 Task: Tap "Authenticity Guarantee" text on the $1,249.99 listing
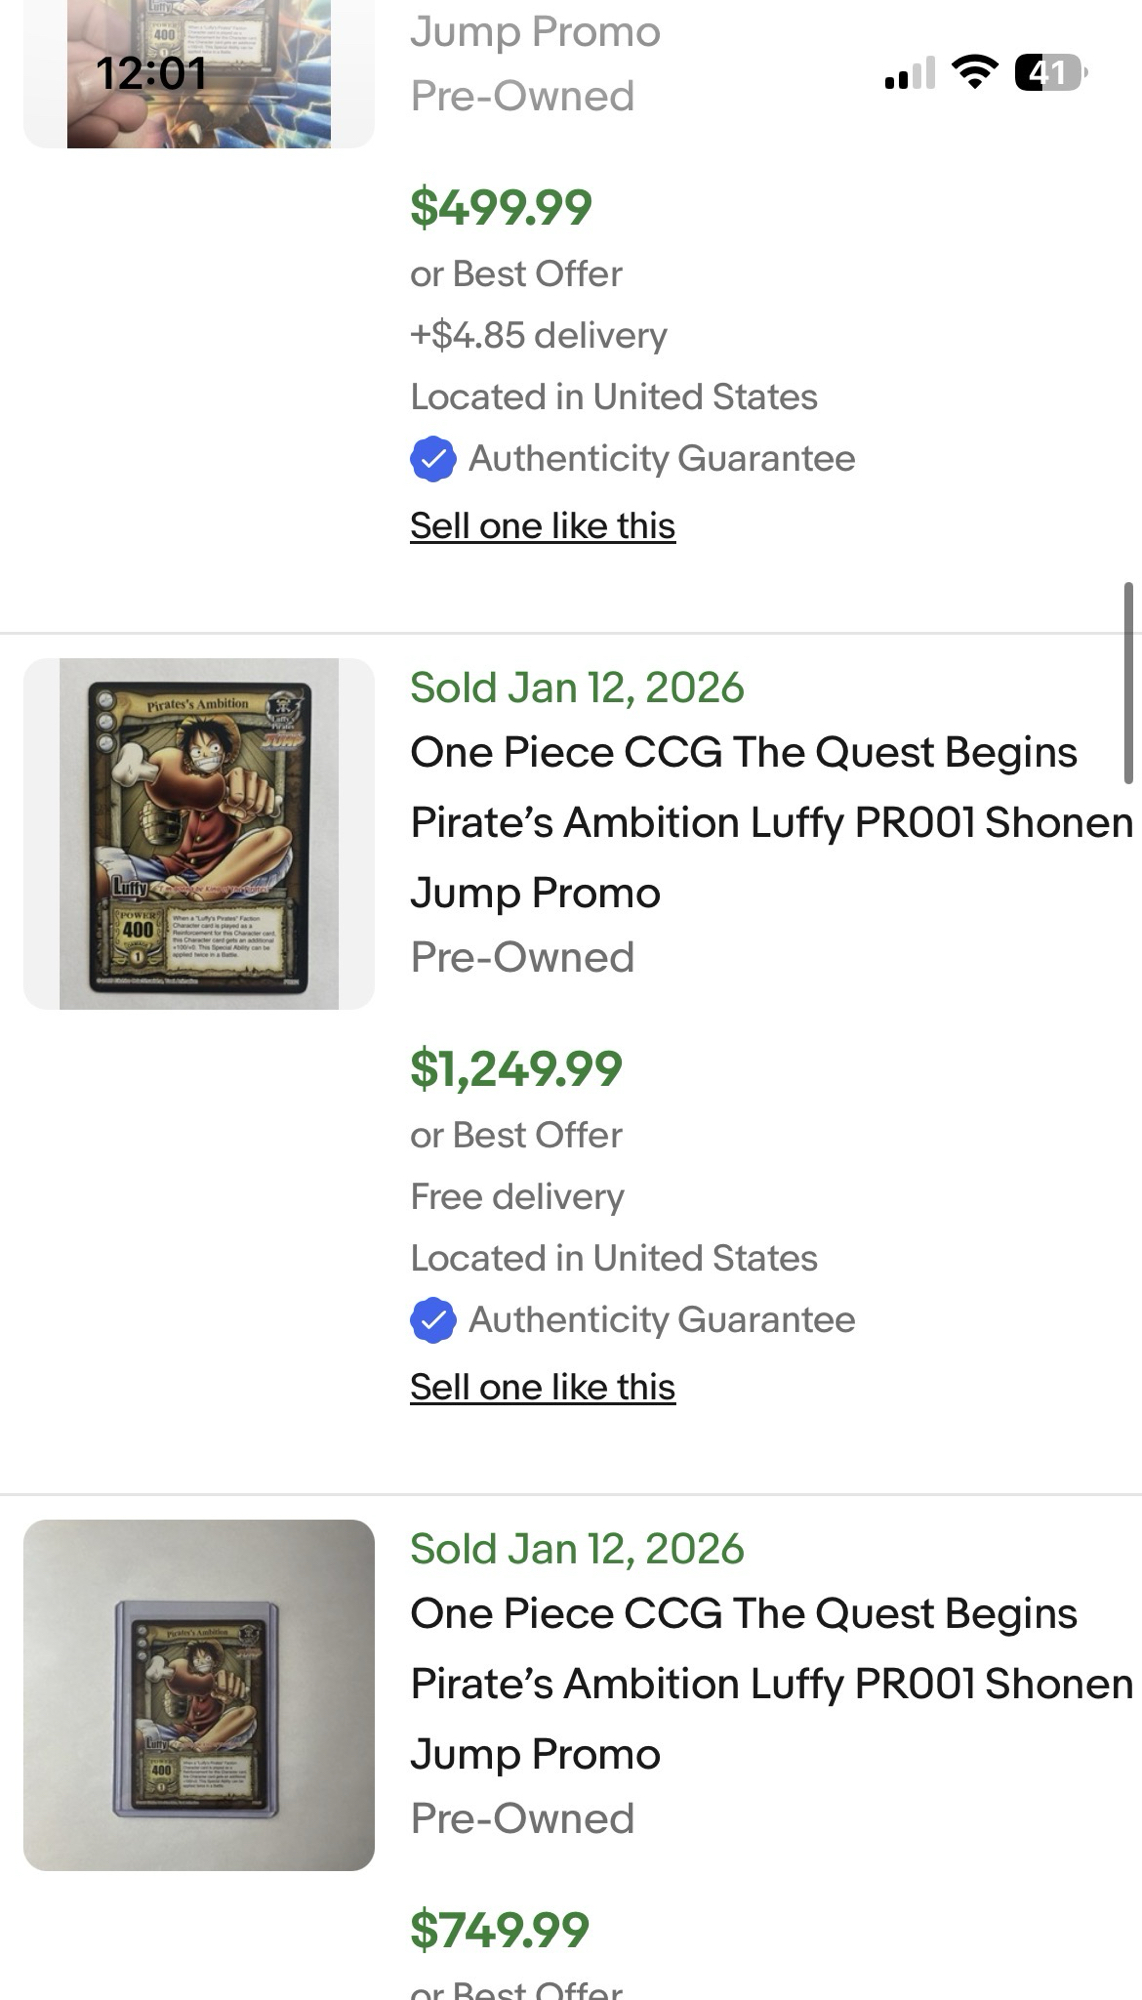661,1320
